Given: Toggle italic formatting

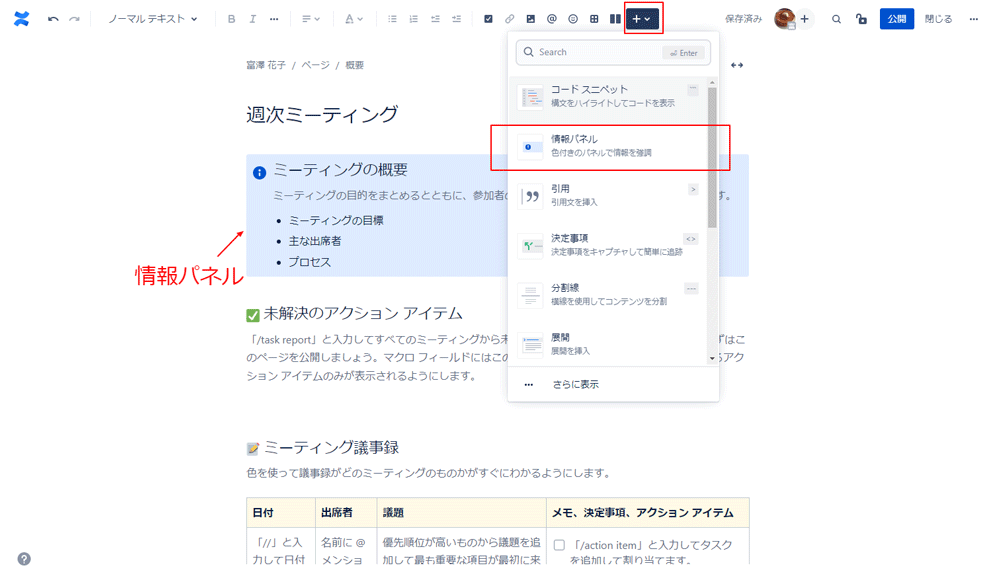Looking at the screenshot, I should click(253, 19).
